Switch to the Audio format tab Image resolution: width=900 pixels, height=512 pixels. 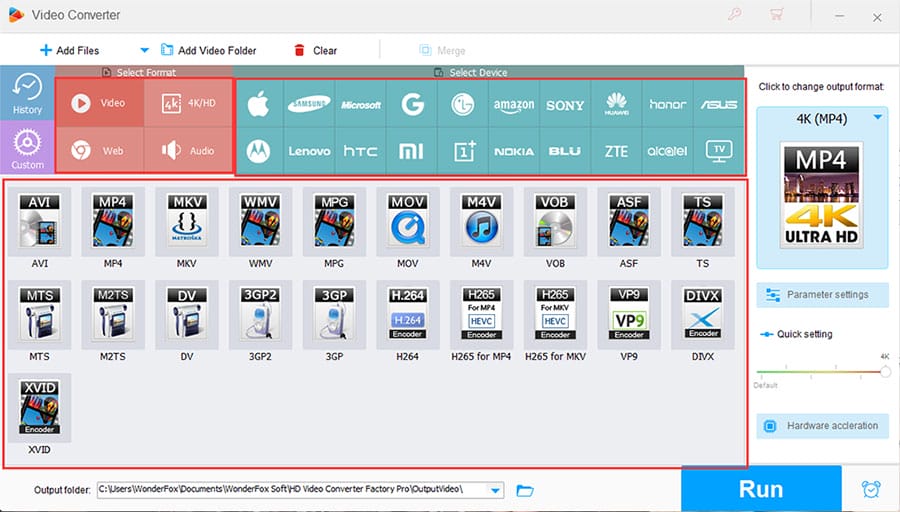pos(188,151)
